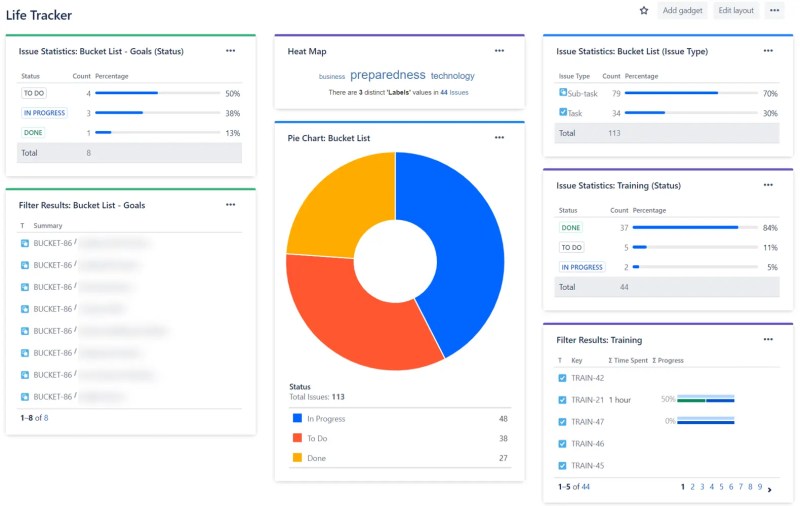Click the TO DO status in Goals statistics
This screenshot has width=800, height=506.
tap(34, 93)
